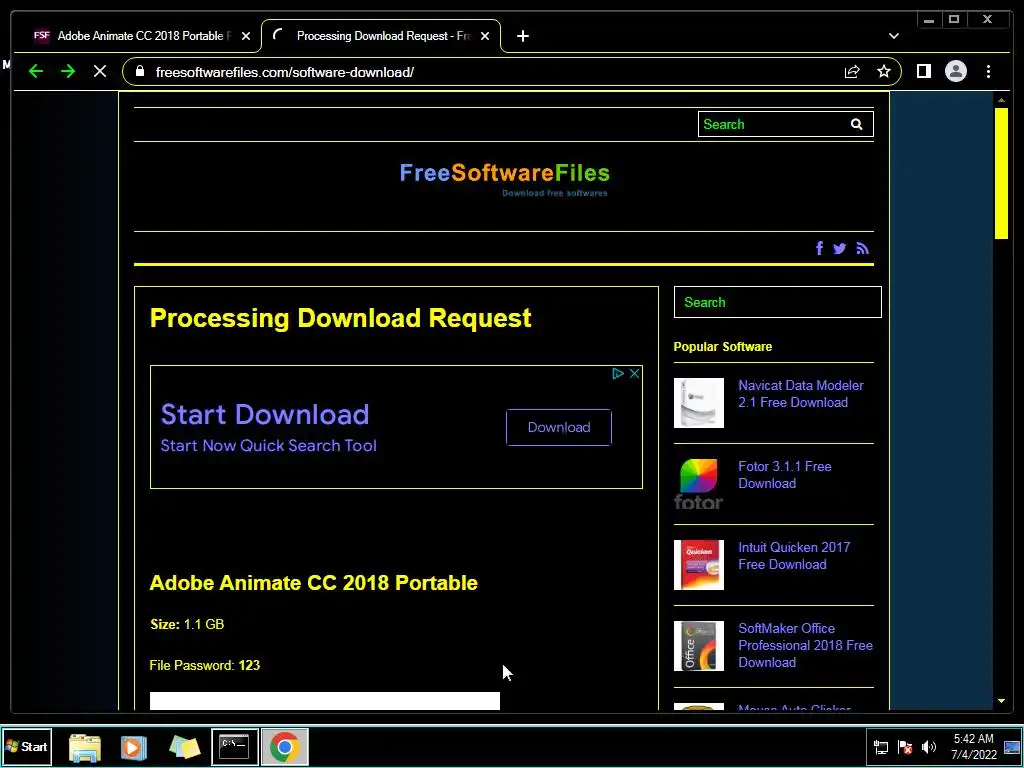Open the Action Center flag icon
Viewport: 1024px width, 768px height.
coord(904,747)
